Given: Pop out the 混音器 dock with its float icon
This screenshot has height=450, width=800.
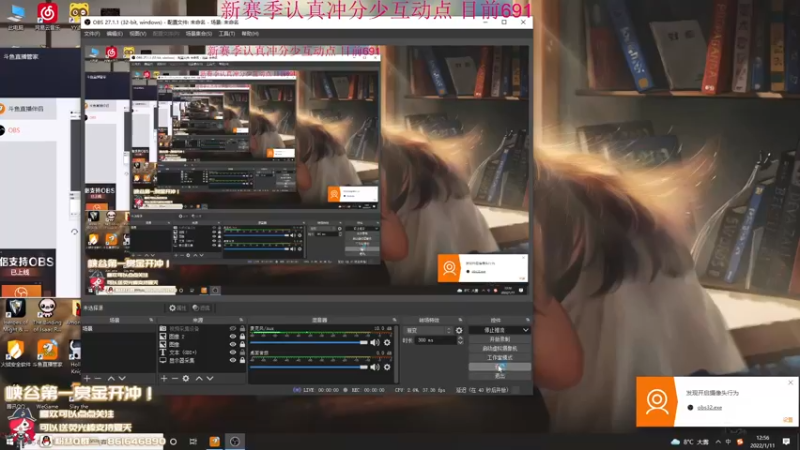Looking at the screenshot, I should coord(394,320).
